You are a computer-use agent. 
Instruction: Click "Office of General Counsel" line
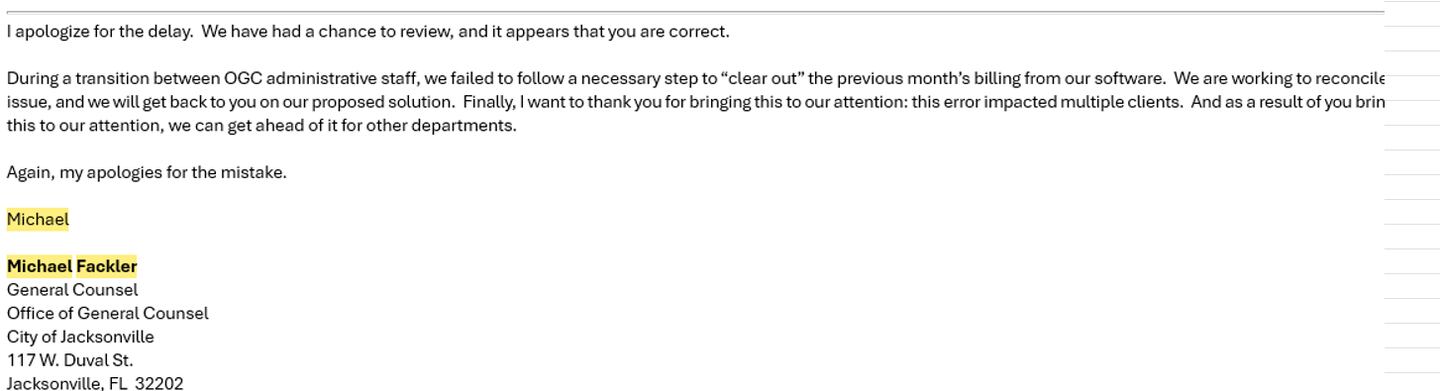click(x=107, y=313)
